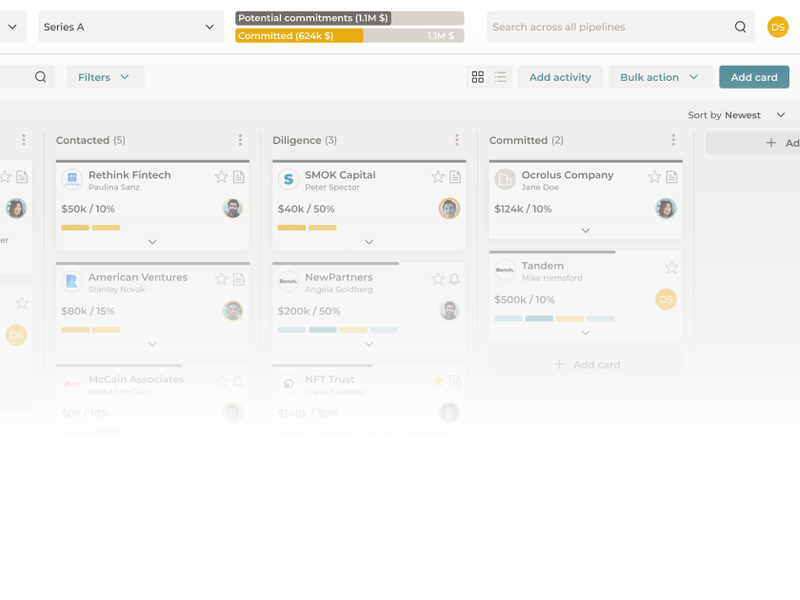Click the Add activity button

(559, 77)
